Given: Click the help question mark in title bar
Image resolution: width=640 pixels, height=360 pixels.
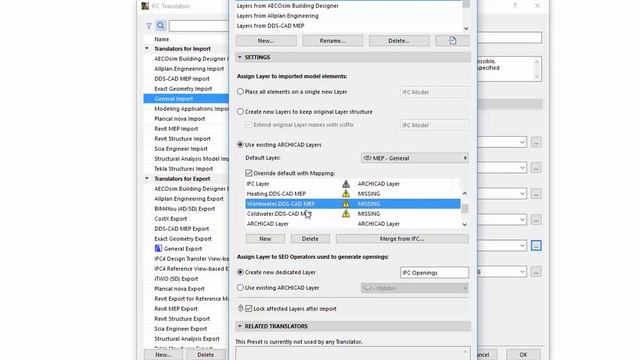Looking at the screenshot, I should click(515, 6).
